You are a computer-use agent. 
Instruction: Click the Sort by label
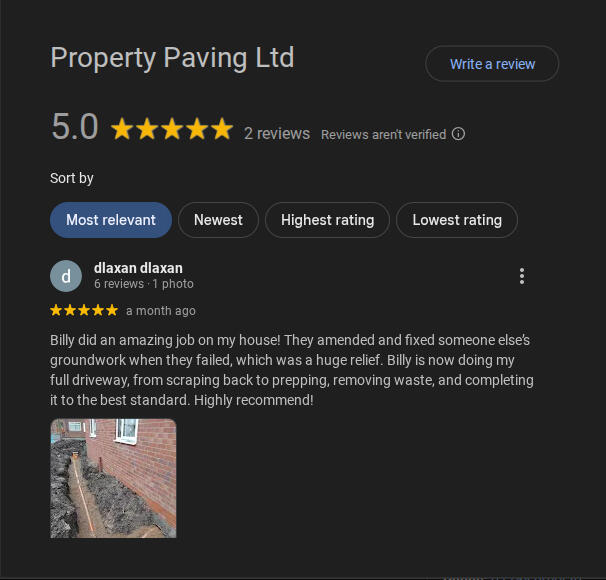[x=72, y=179]
